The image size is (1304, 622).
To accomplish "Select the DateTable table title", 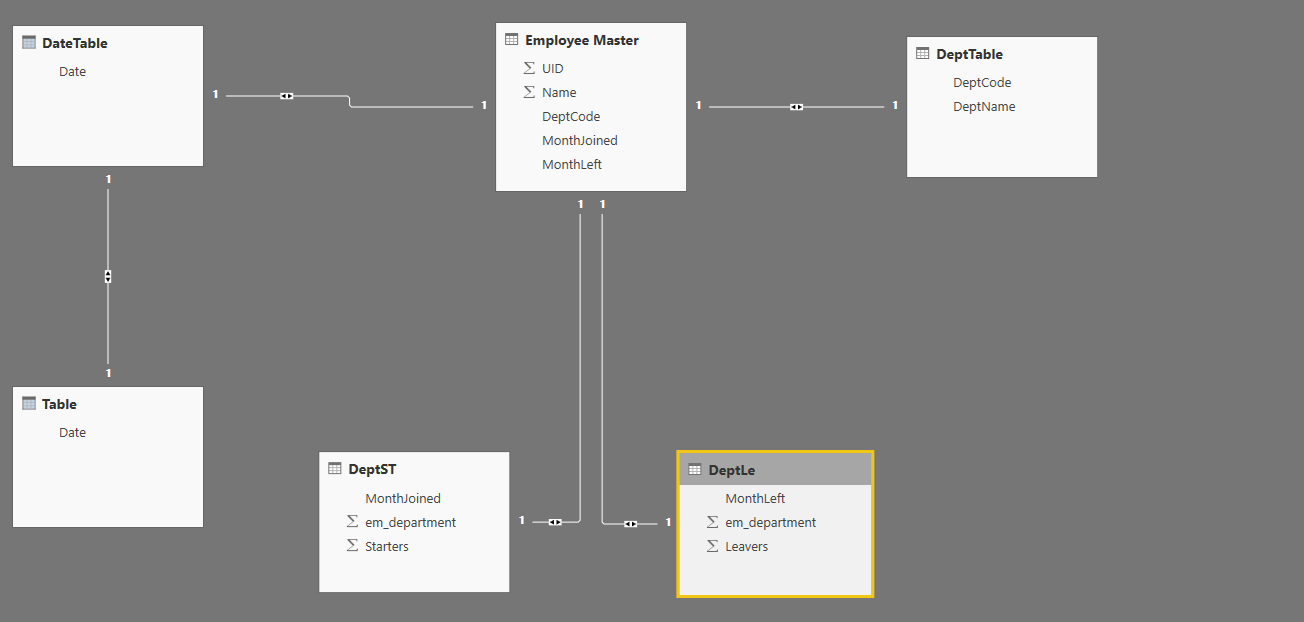I will (75, 43).
